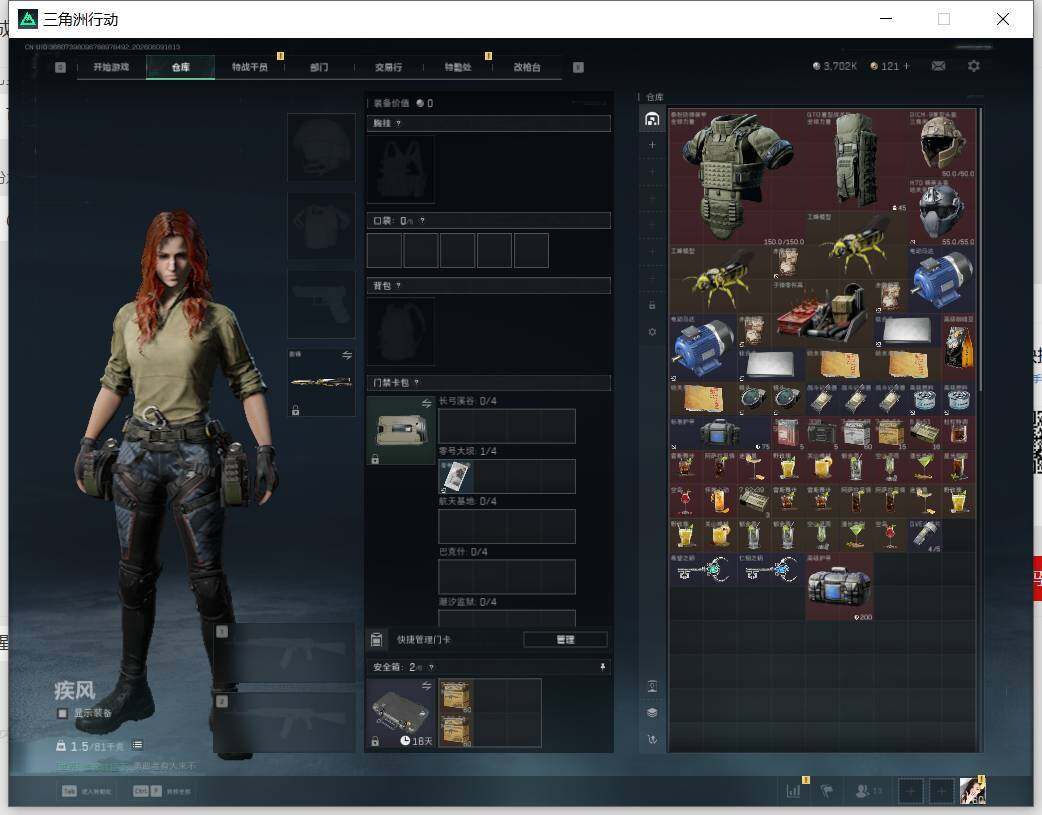Click the previous-tab key icon left of 开始游戏
The image size is (1042, 815).
[x=60, y=67]
